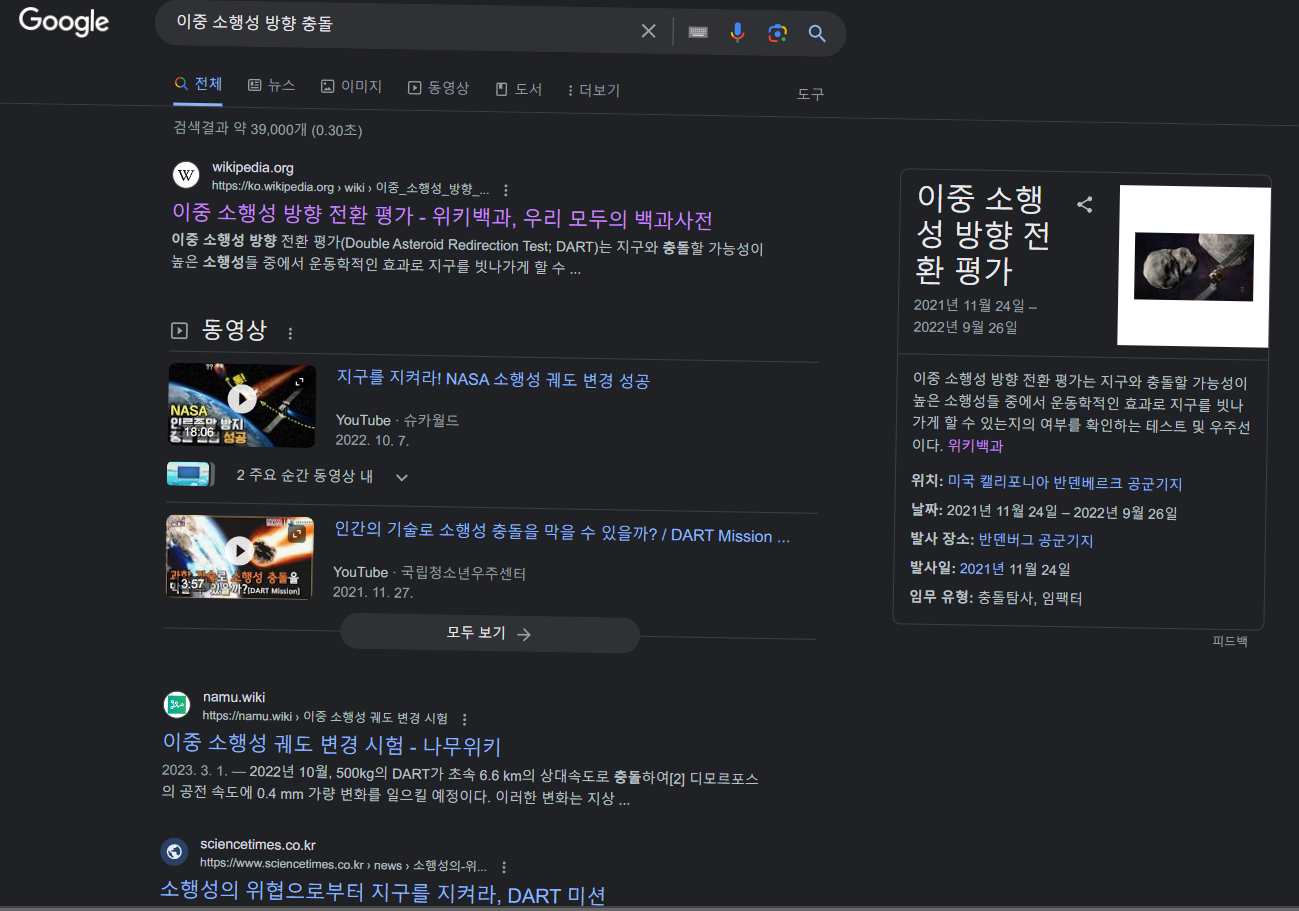This screenshot has height=911, width=1299.
Task: Switch to the 뉴스 tab
Action: (272, 86)
